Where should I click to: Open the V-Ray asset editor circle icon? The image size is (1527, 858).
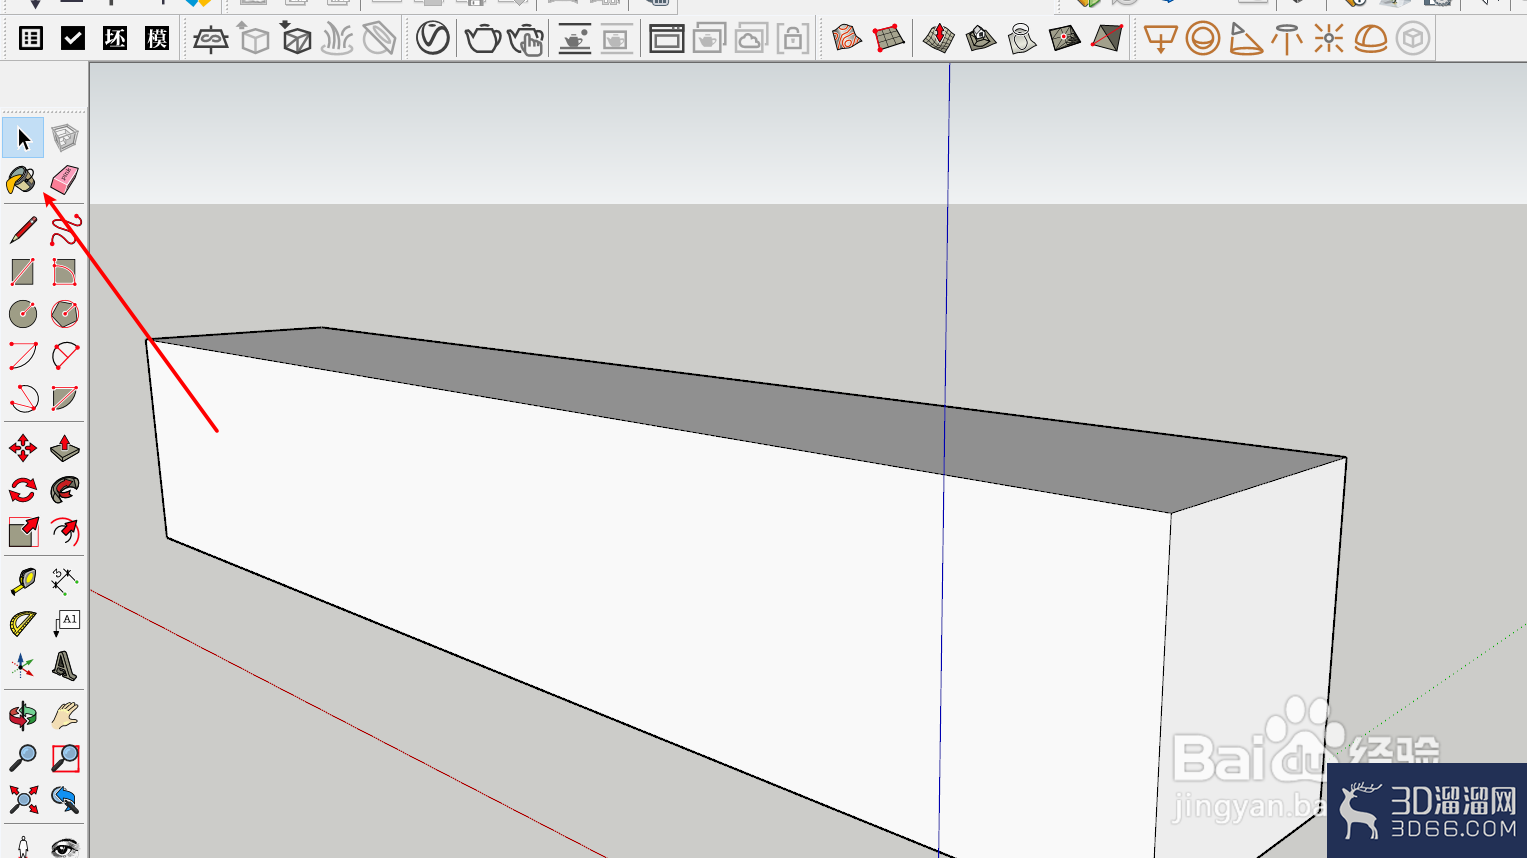coord(432,39)
